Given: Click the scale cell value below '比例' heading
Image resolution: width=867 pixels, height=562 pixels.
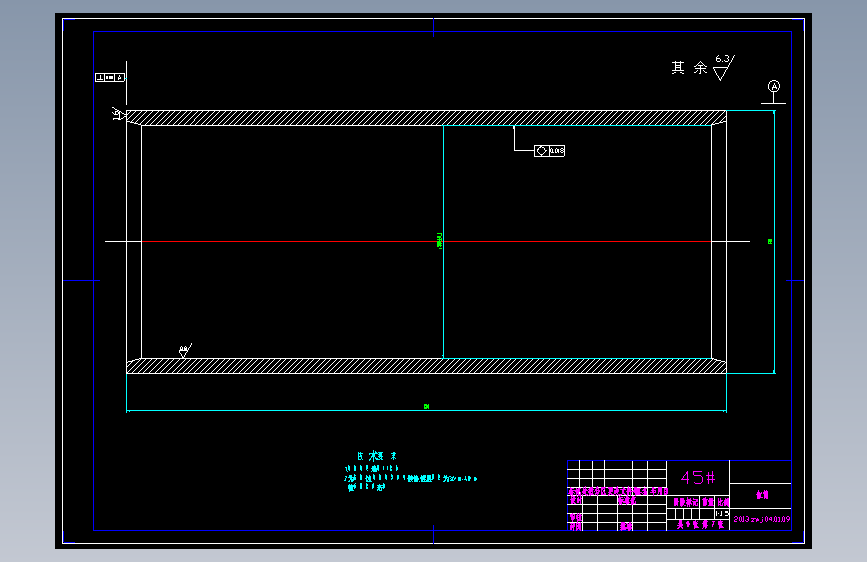Looking at the screenshot, I should pos(722,513).
